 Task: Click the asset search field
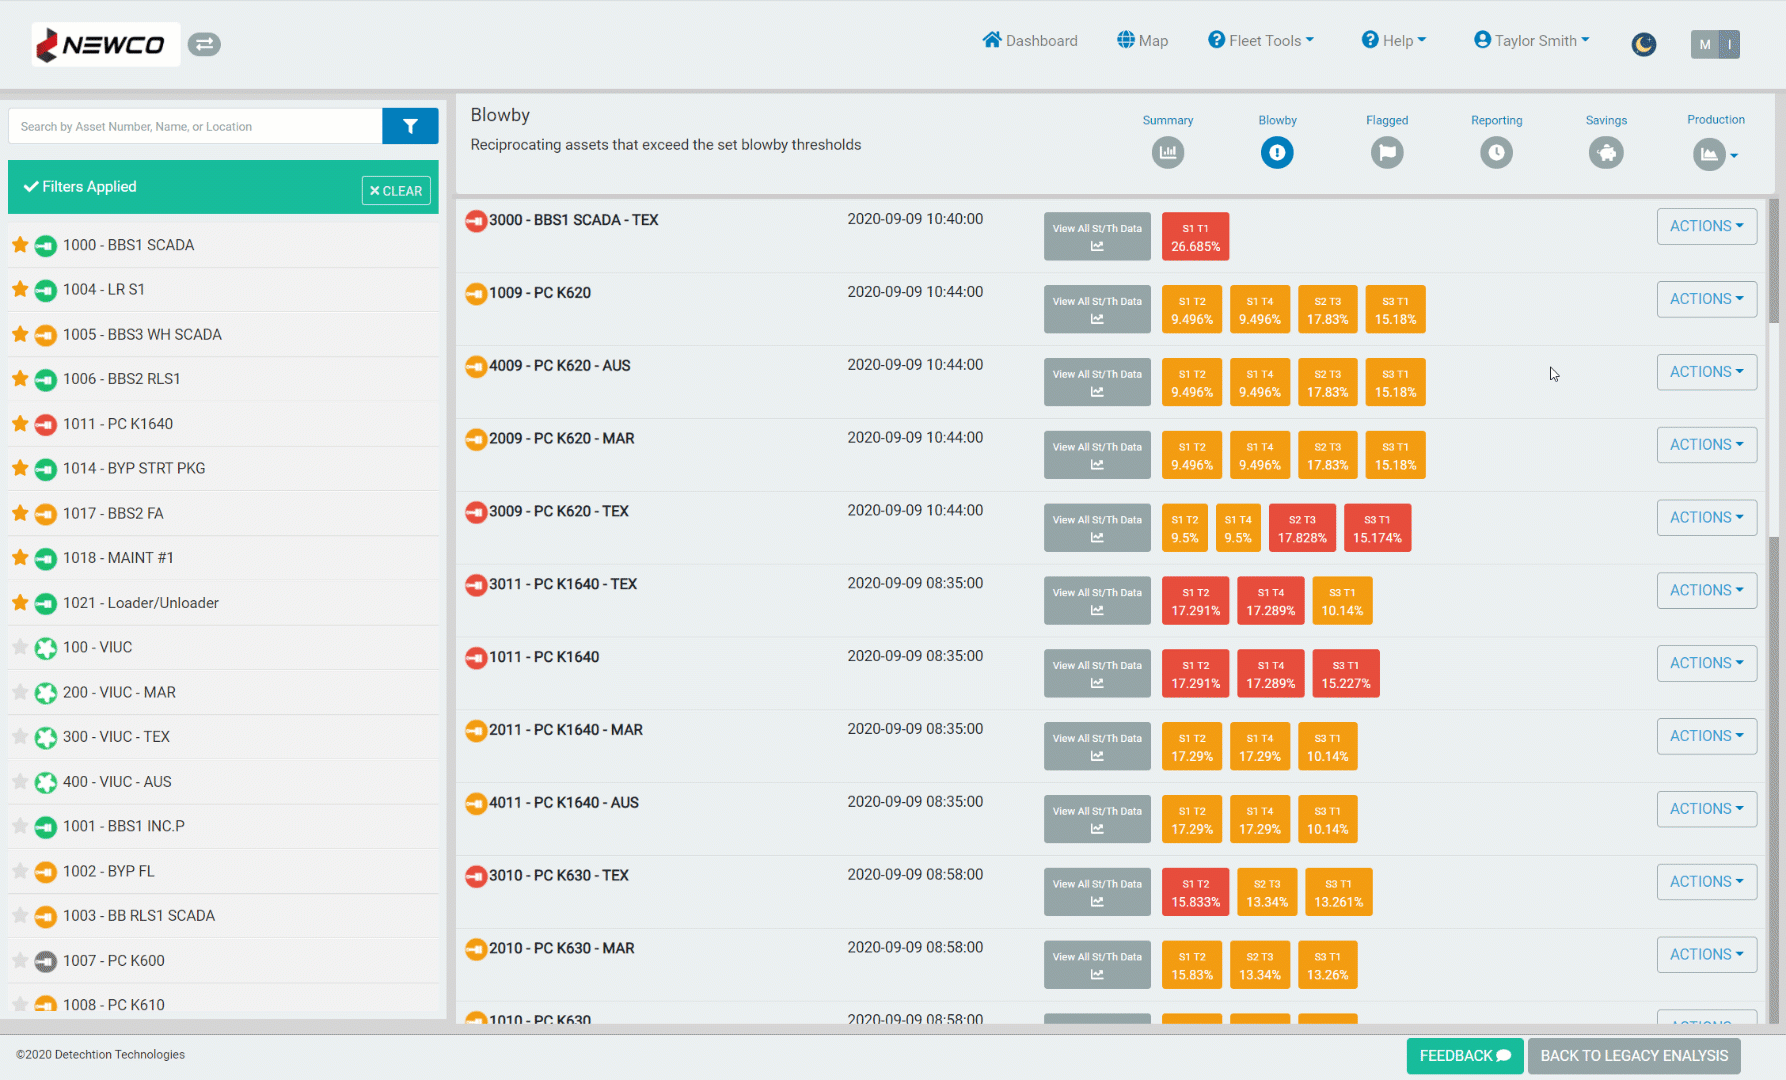tap(195, 126)
